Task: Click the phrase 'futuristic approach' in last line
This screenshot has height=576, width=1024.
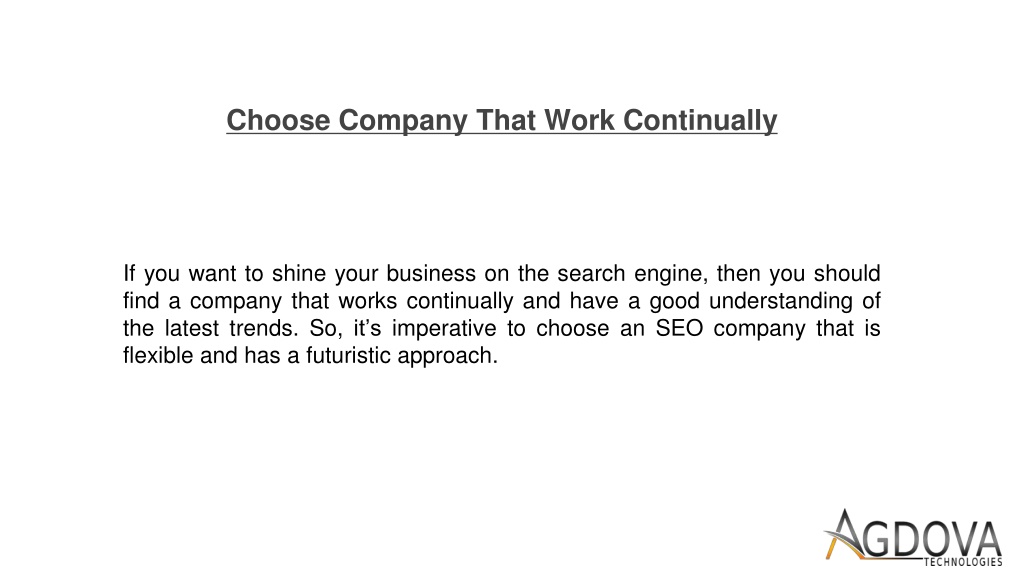Action: coord(402,356)
